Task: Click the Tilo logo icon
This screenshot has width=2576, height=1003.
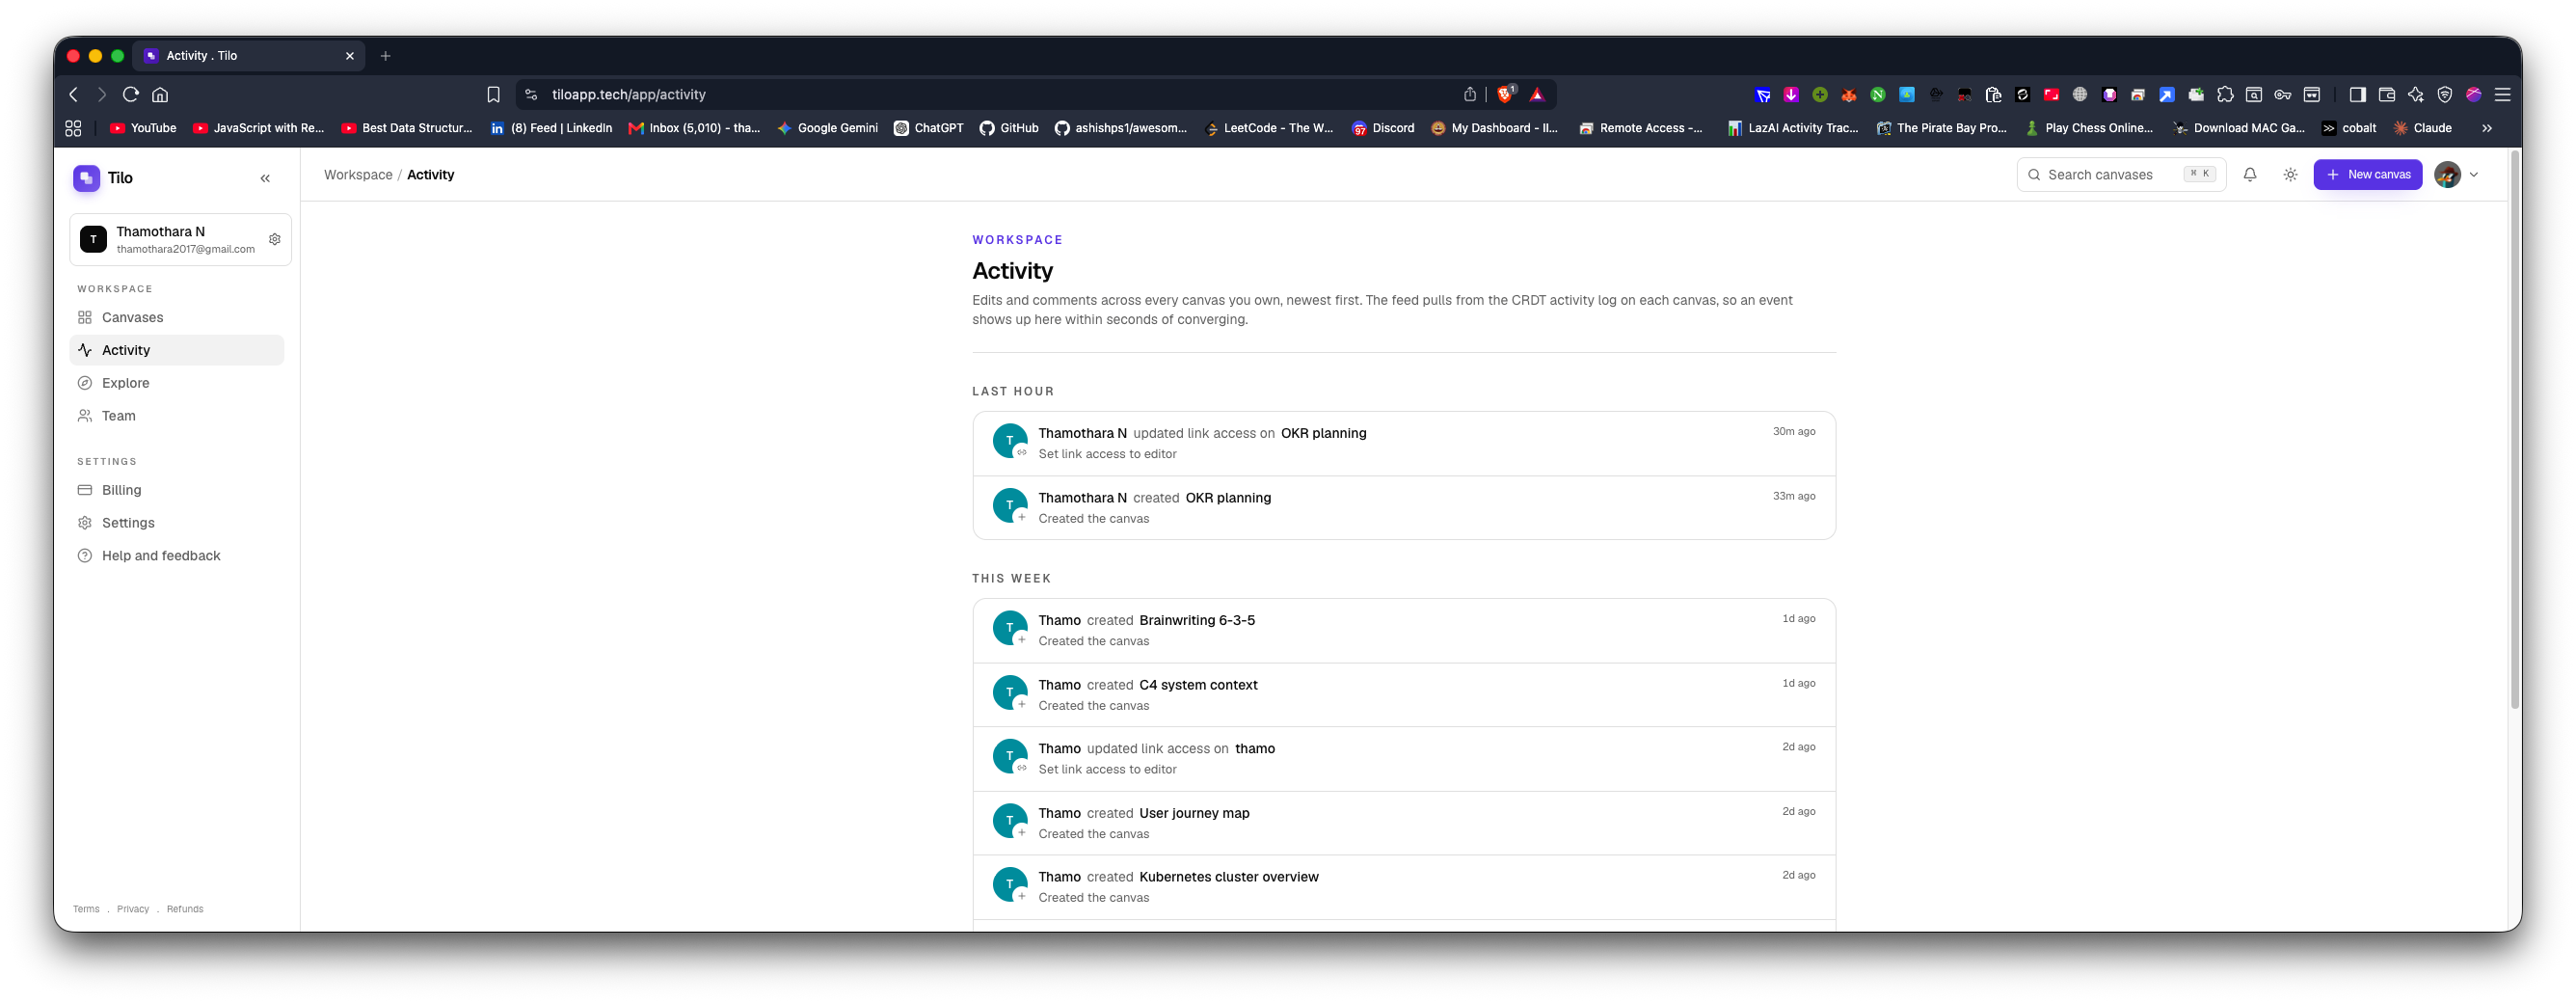Action: click(87, 178)
